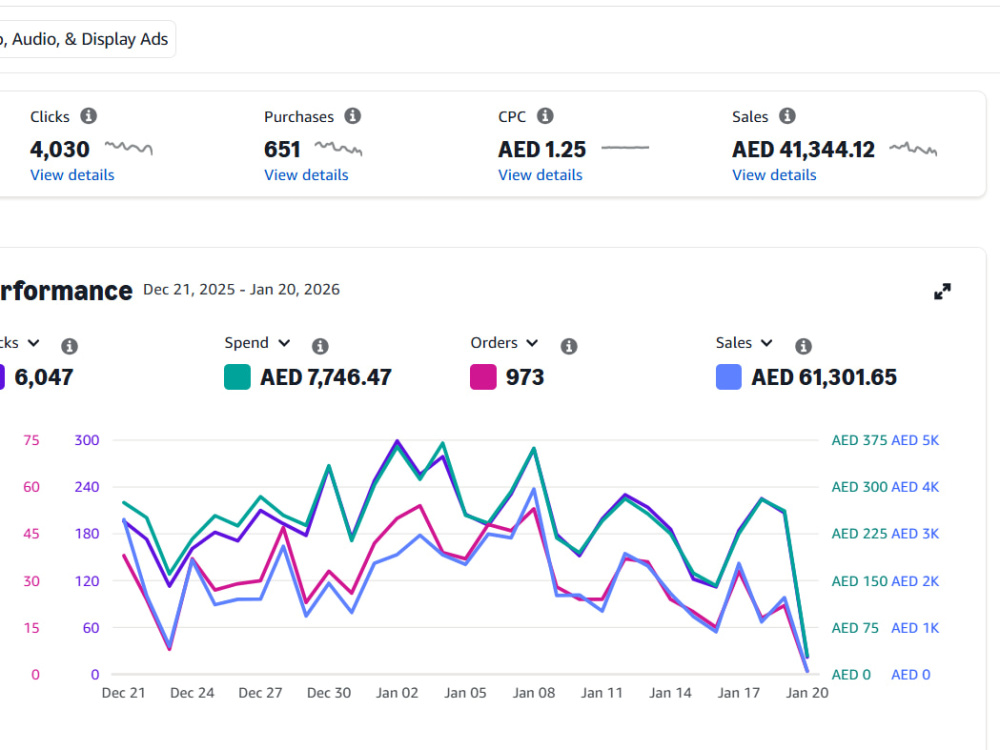Open the Spend metric dropdown
Screen dimensions: 1000x750
point(257,343)
